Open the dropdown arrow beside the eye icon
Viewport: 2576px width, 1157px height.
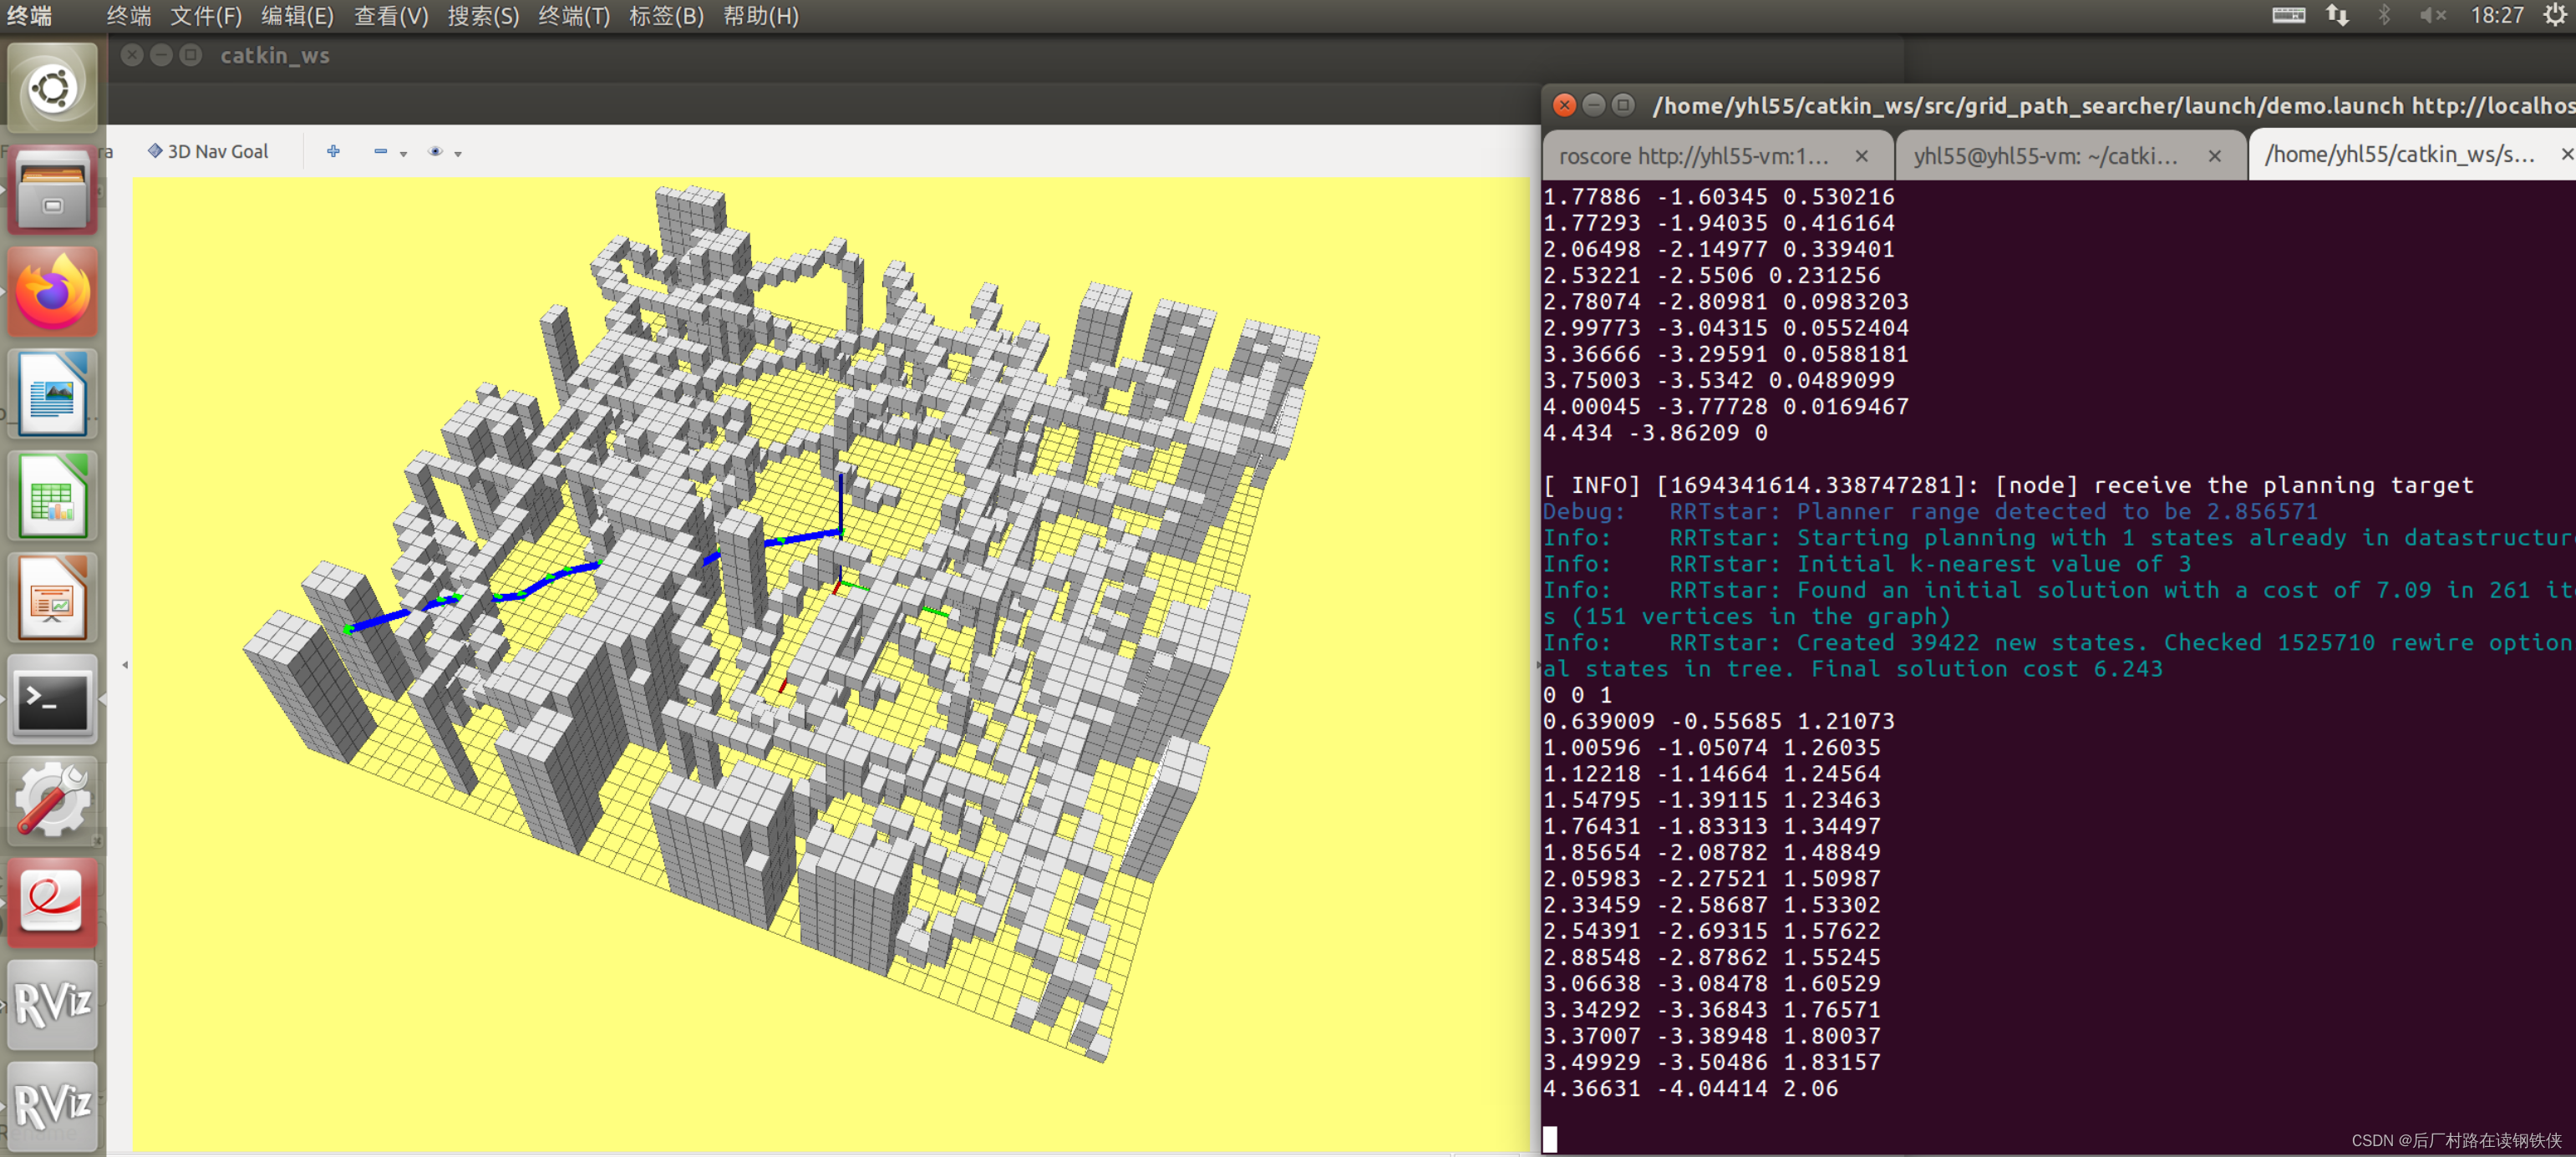(458, 154)
